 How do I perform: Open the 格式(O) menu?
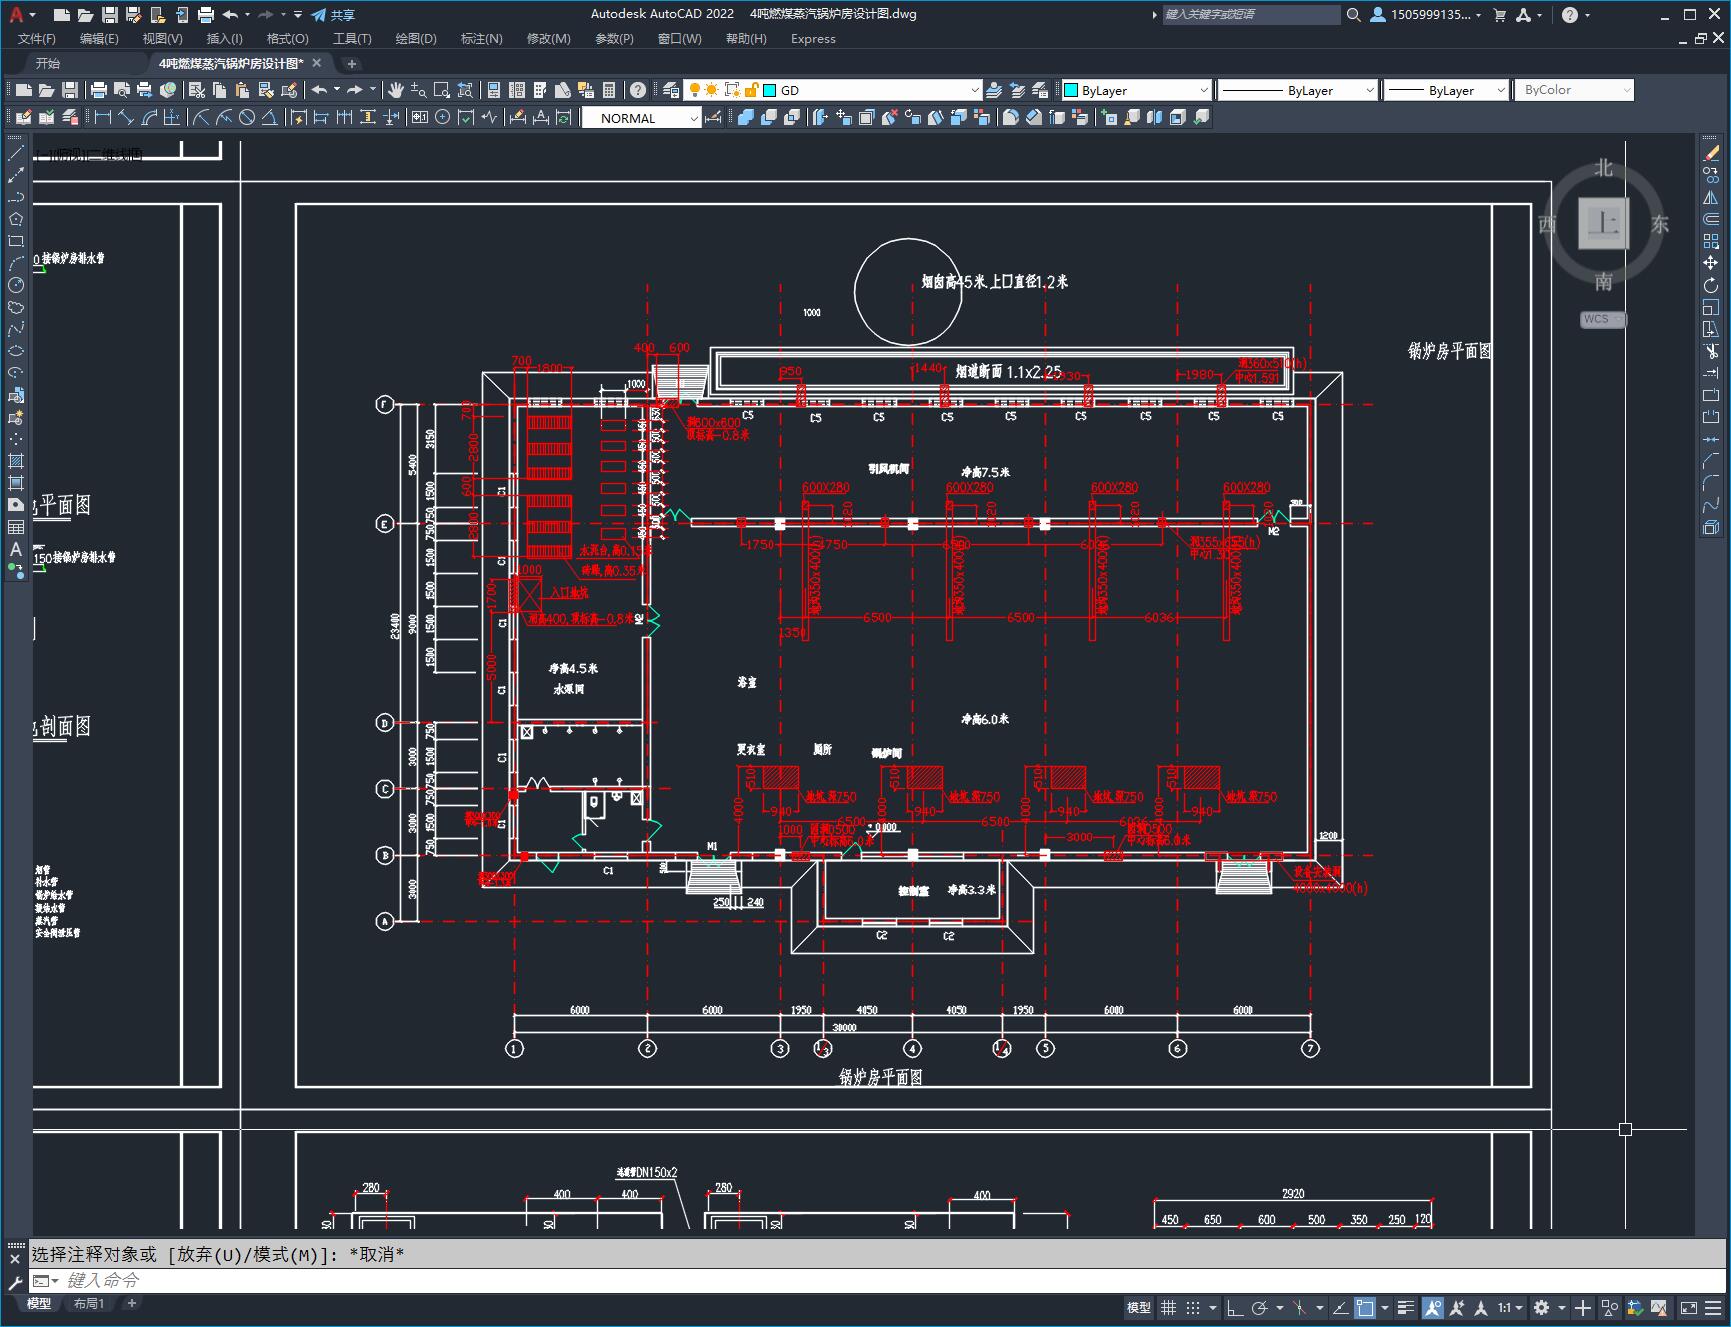[288, 39]
